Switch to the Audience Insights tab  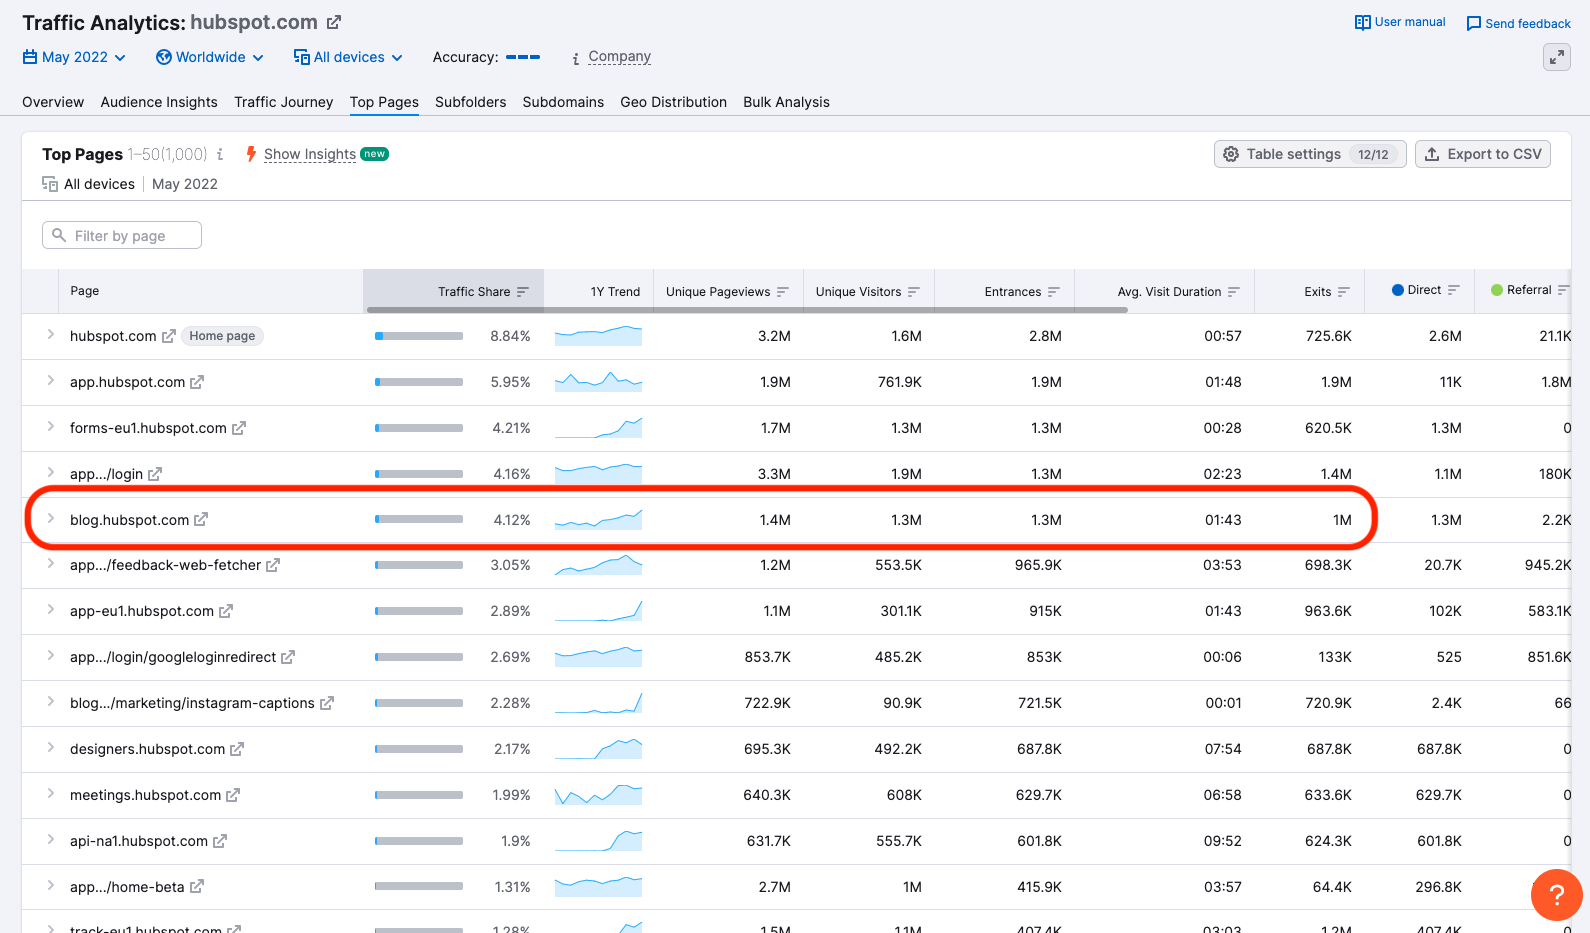(159, 102)
